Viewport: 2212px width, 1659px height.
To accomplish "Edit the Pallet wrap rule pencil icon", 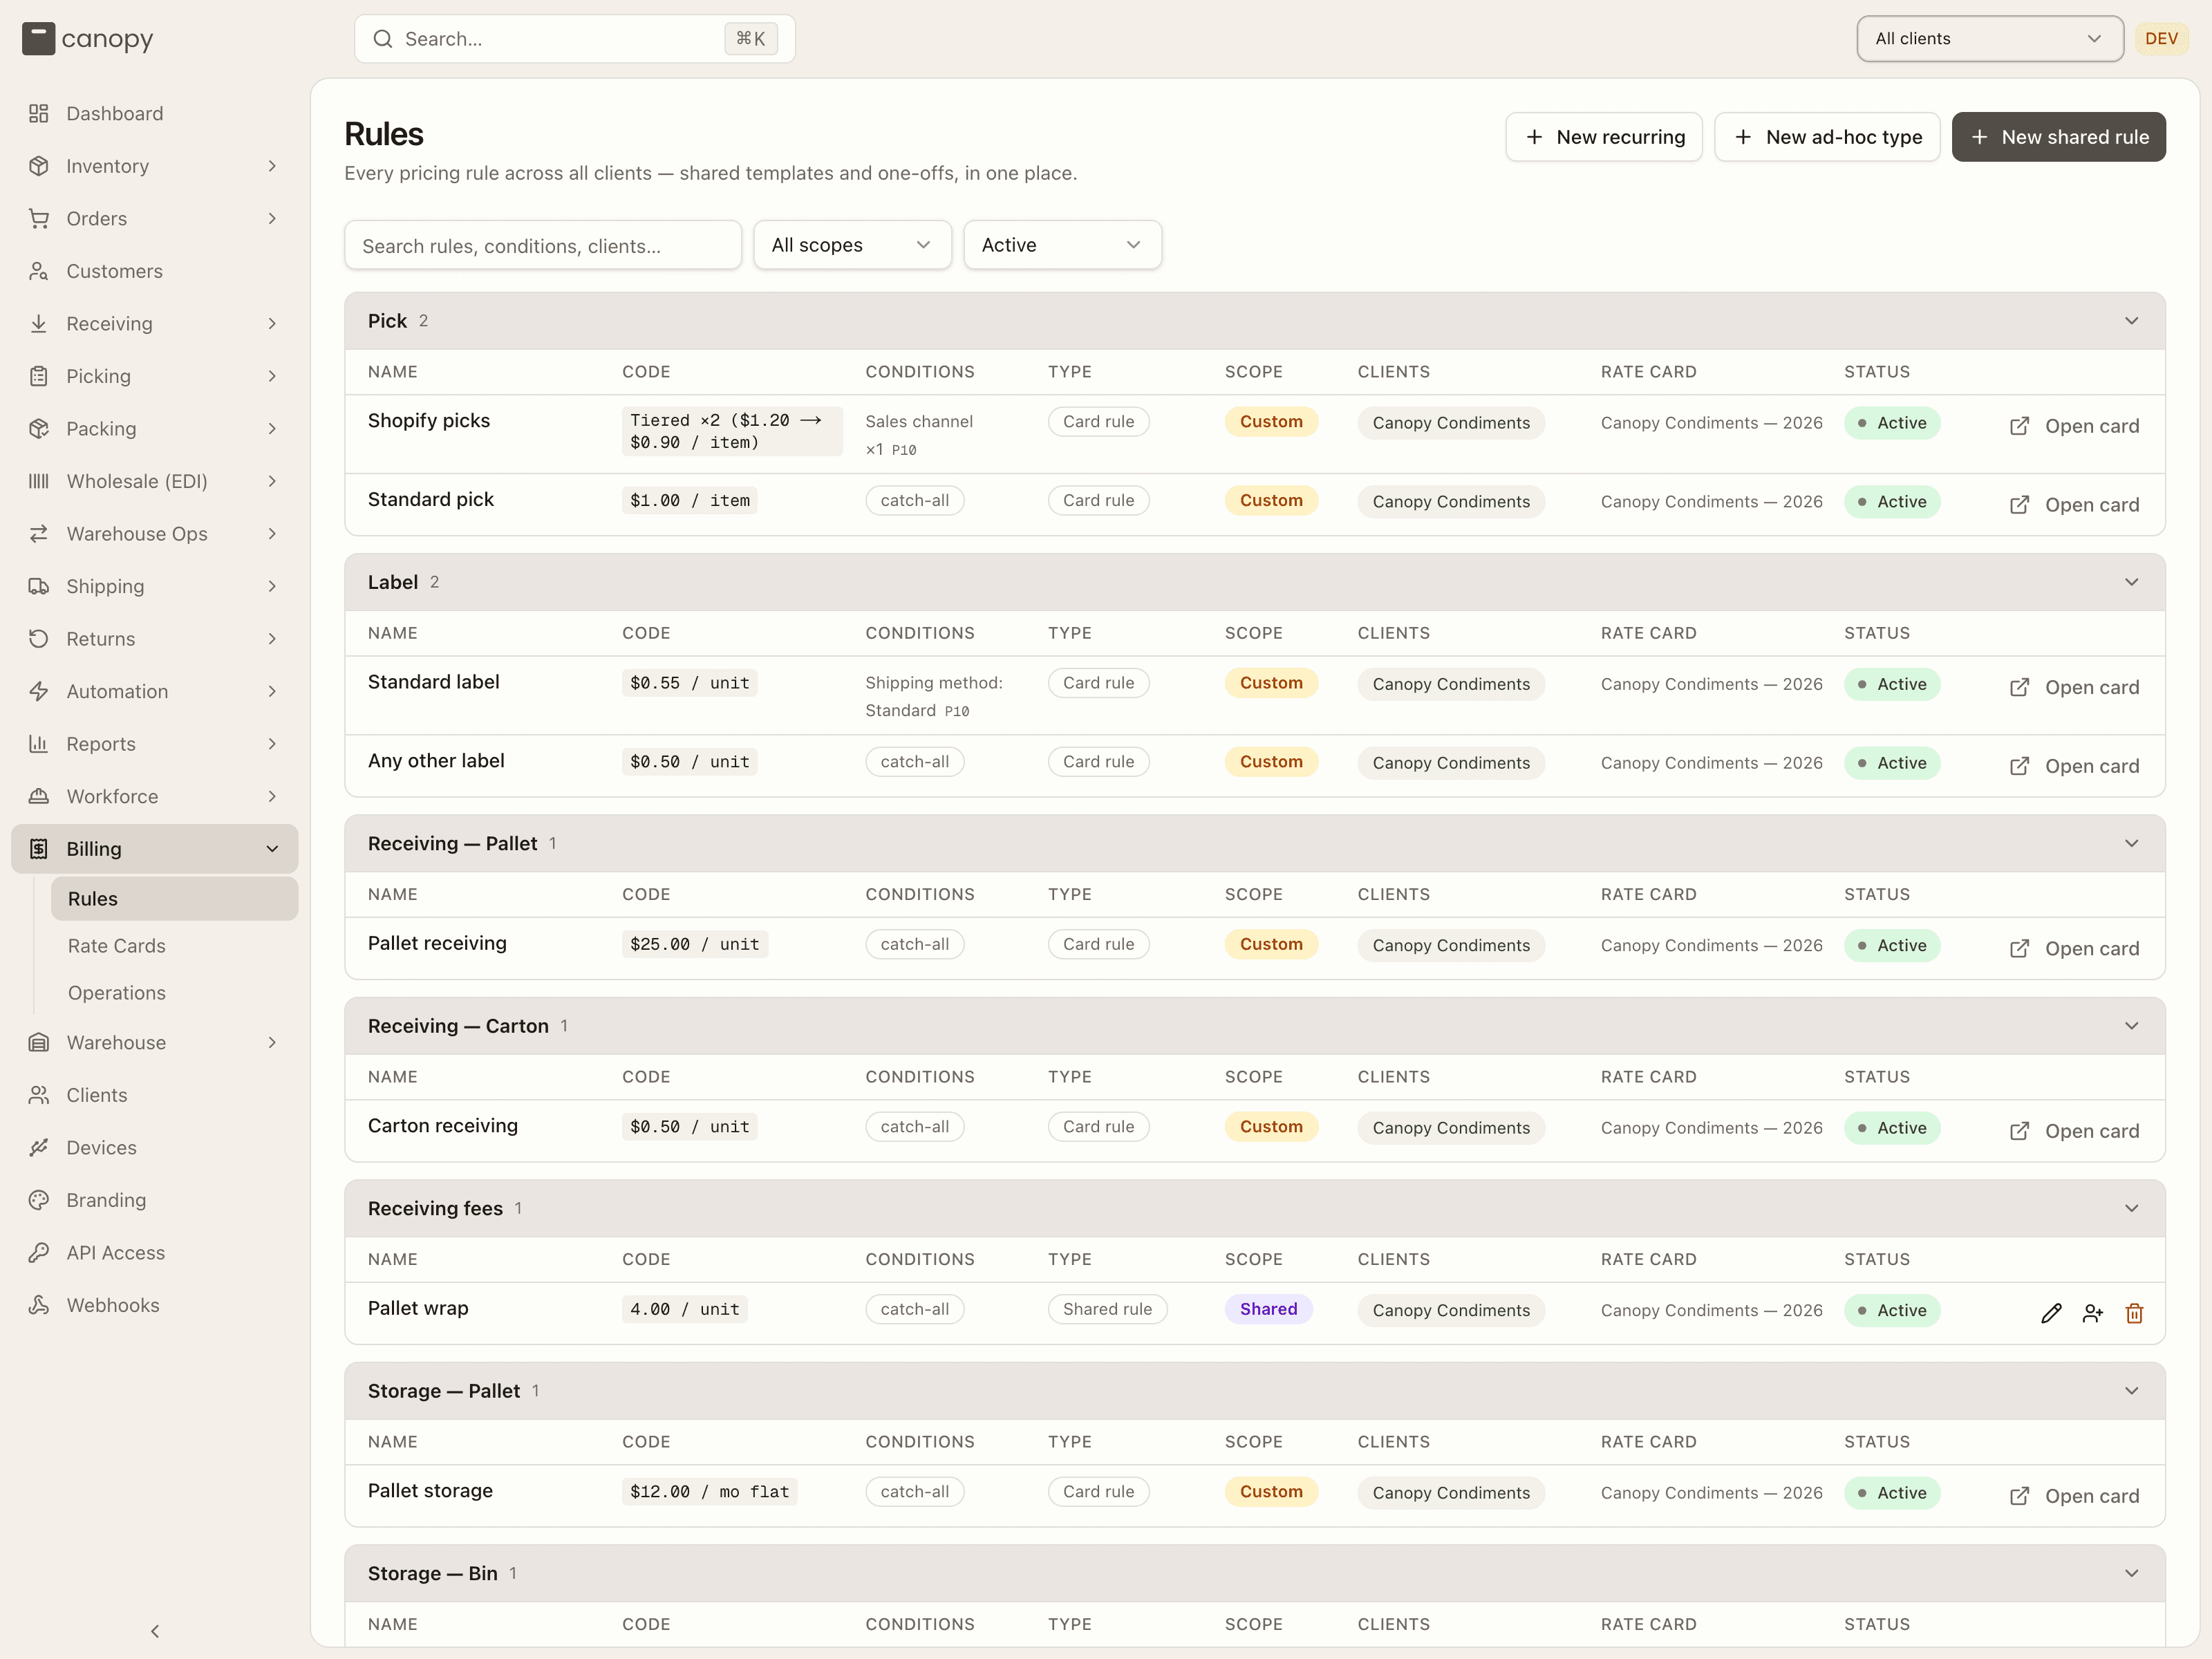I will [x=2051, y=1313].
